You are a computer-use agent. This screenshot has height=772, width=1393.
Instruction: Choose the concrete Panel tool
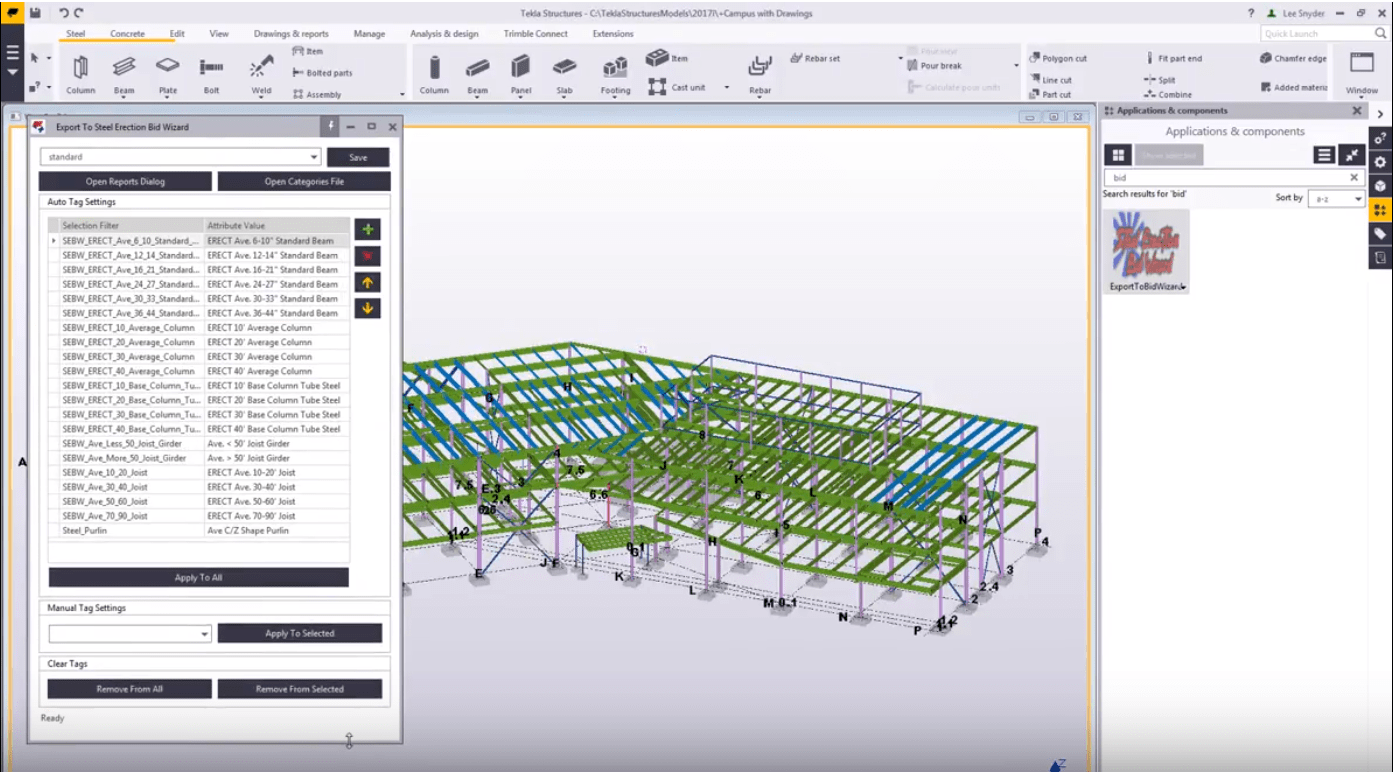(x=521, y=75)
